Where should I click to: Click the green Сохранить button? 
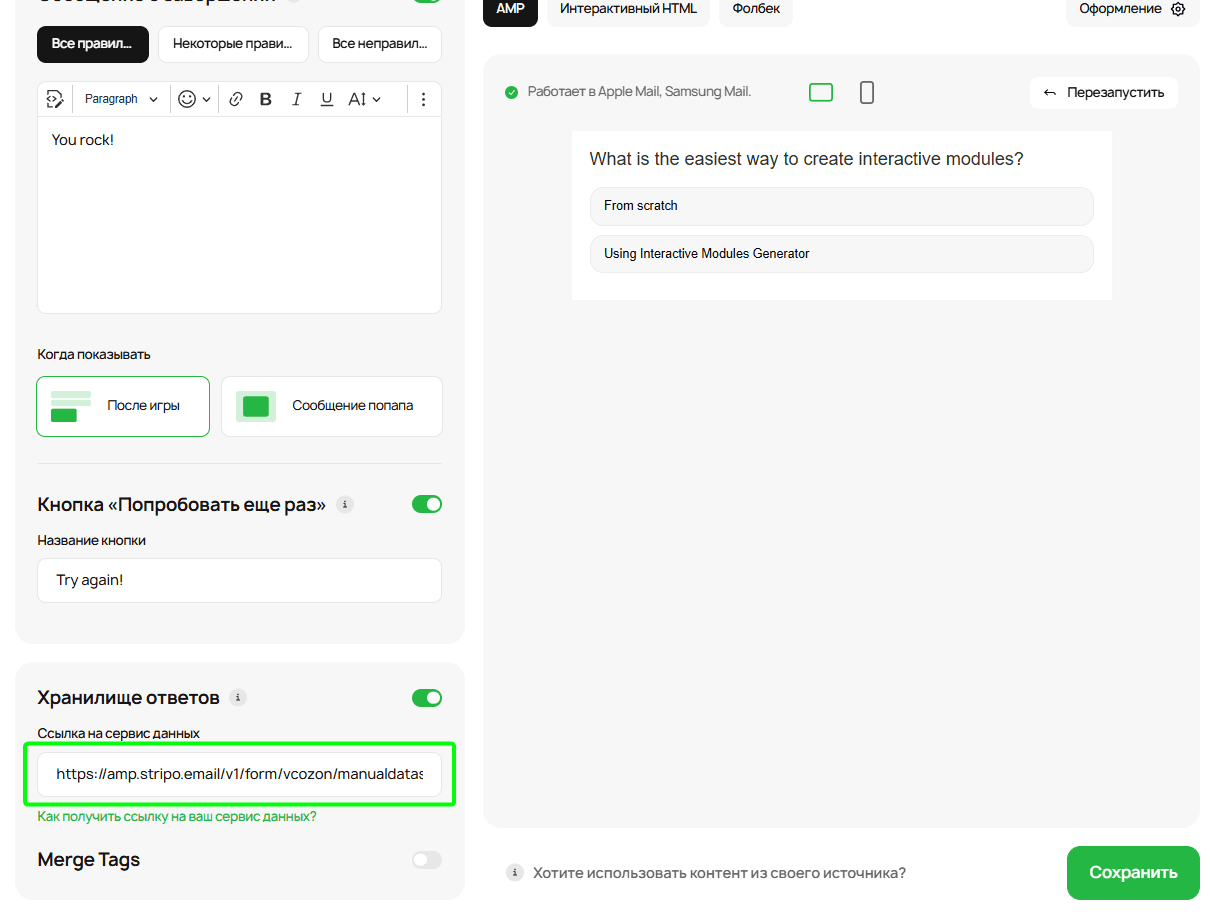pyautogui.click(x=1132, y=872)
